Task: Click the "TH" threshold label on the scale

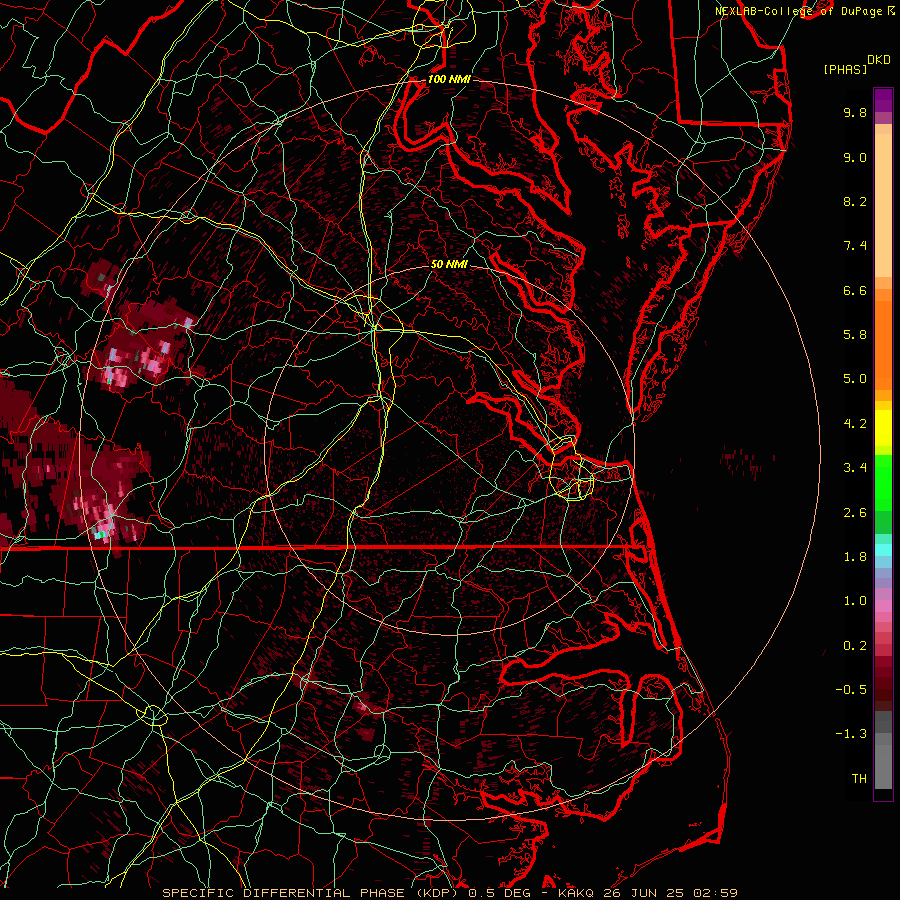Action: click(x=859, y=779)
